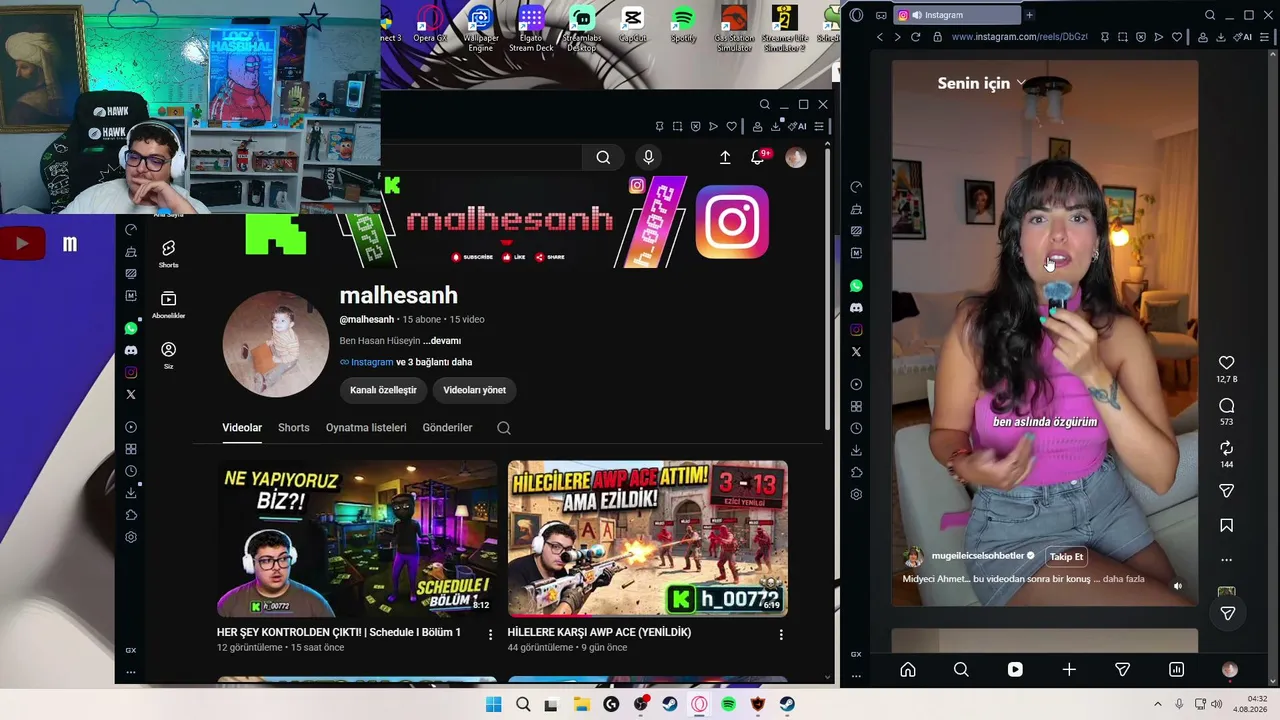Show hidden icons in the system tray
1280x720 pixels.
pos(1158,704)
